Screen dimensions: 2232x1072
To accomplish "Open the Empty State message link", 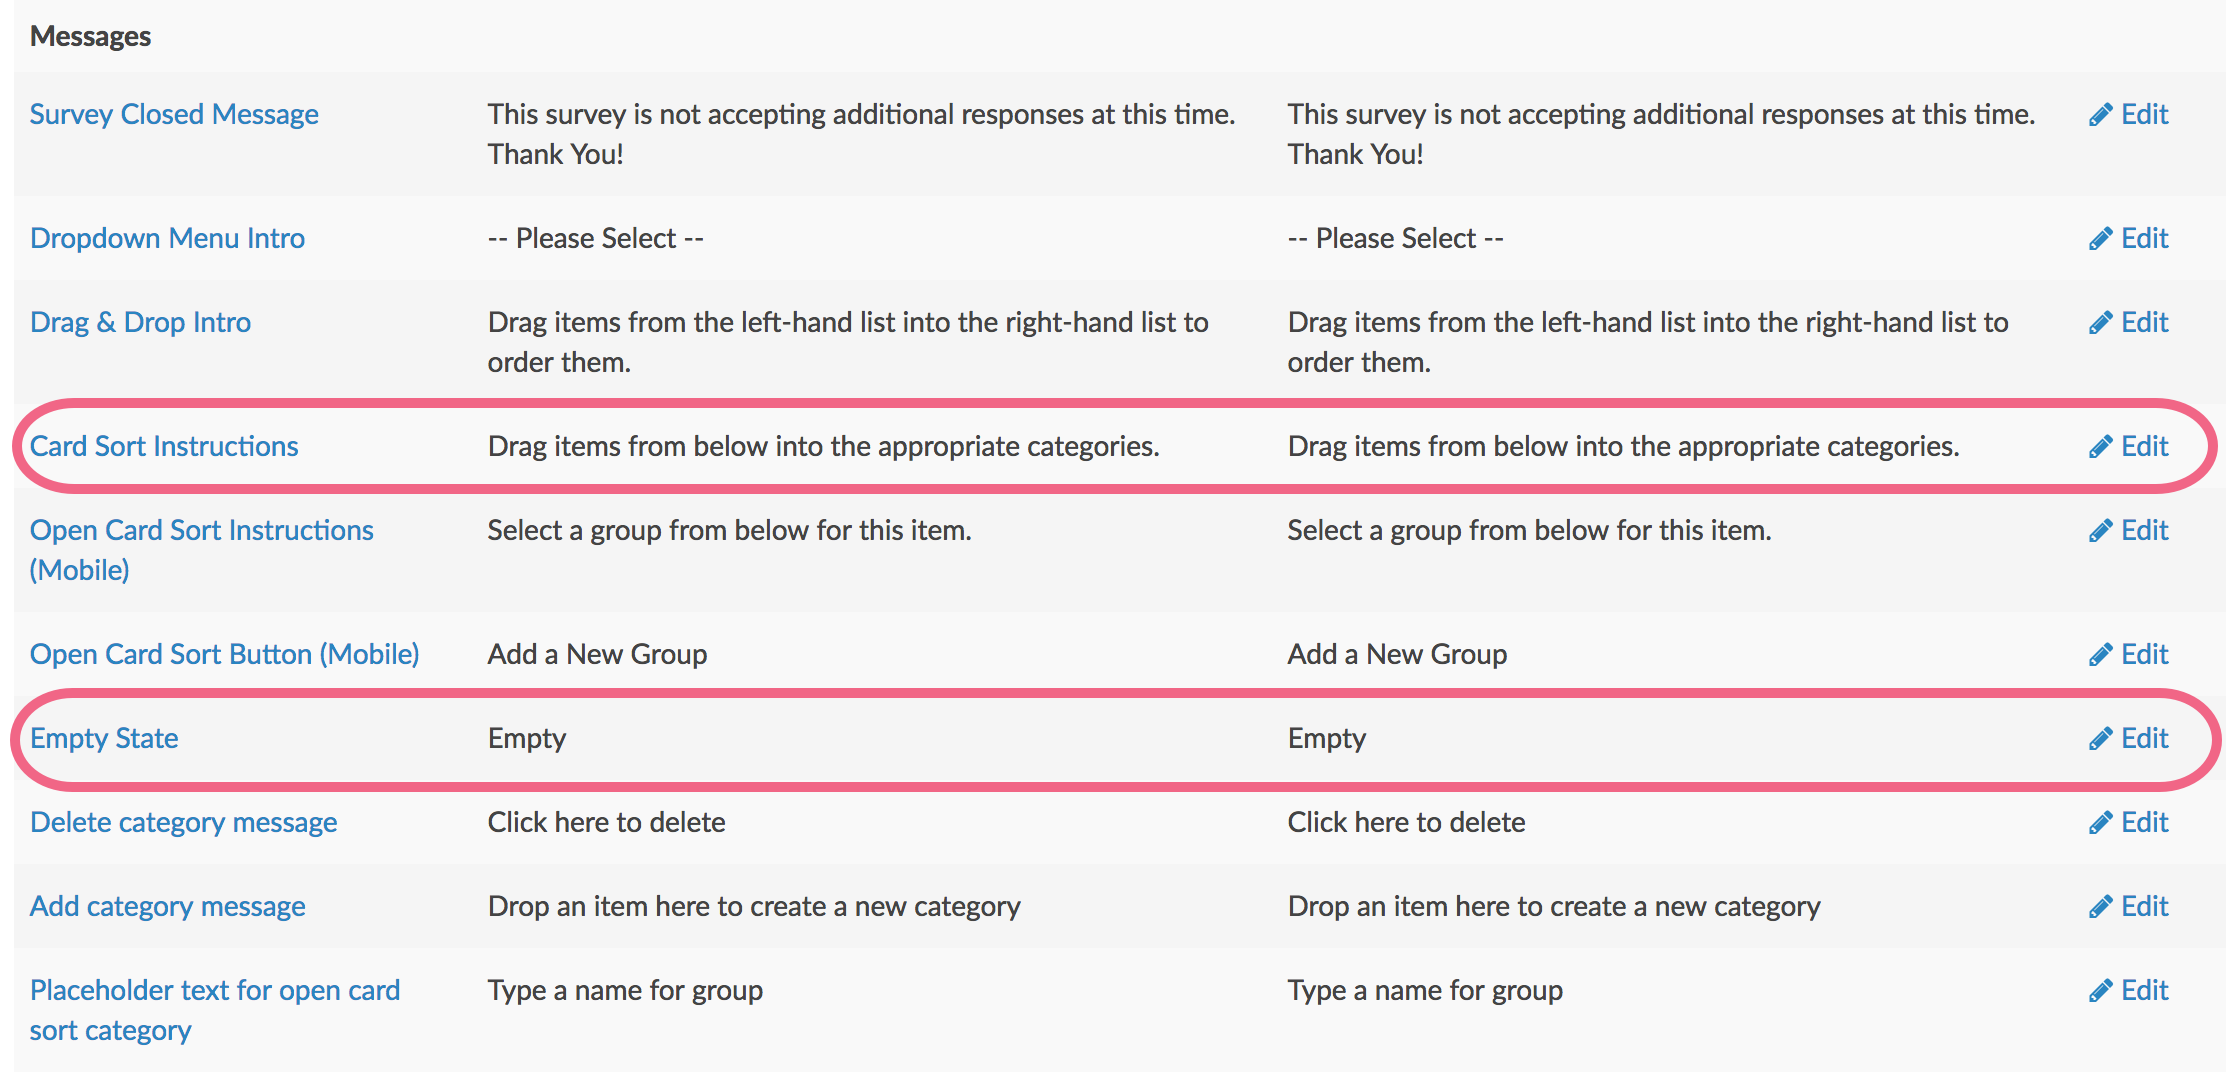I will tap(104, 738).
